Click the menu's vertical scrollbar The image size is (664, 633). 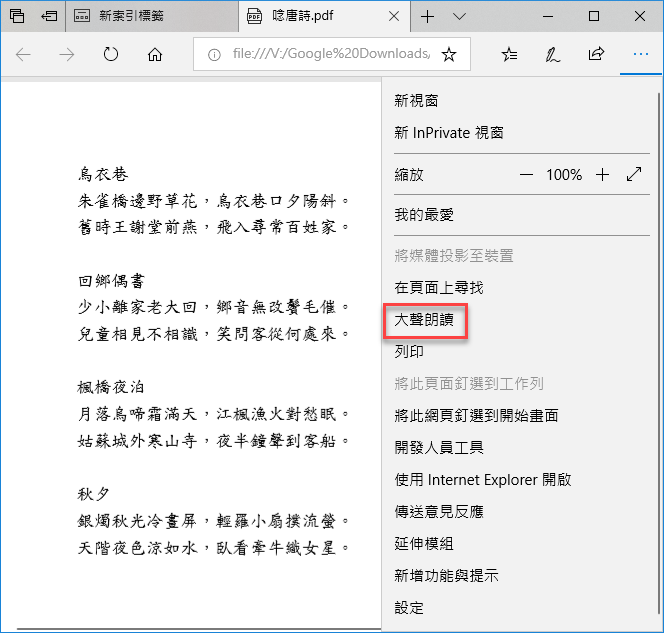(x=659, y=354)
